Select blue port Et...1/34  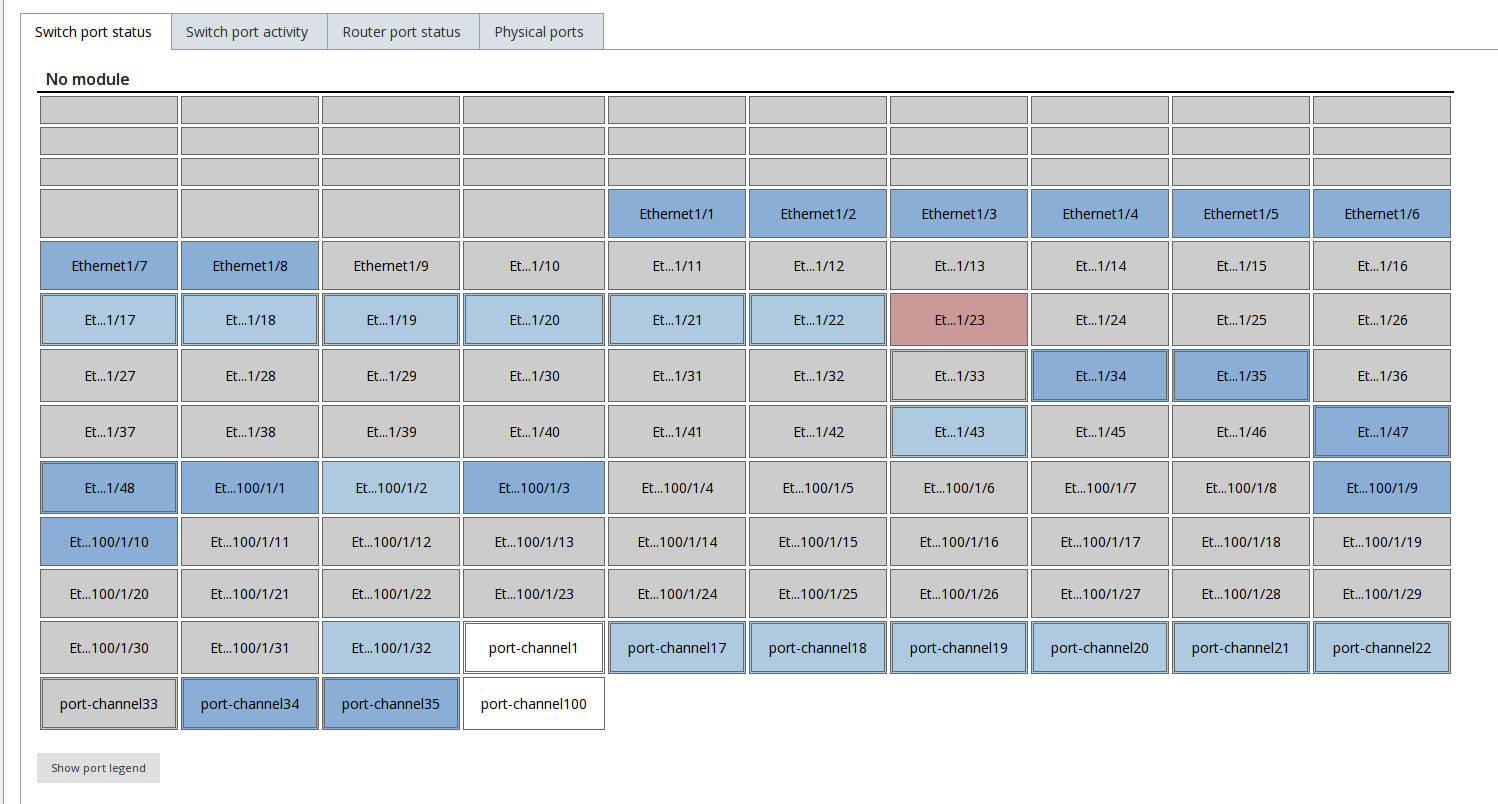pos(1100,376)
